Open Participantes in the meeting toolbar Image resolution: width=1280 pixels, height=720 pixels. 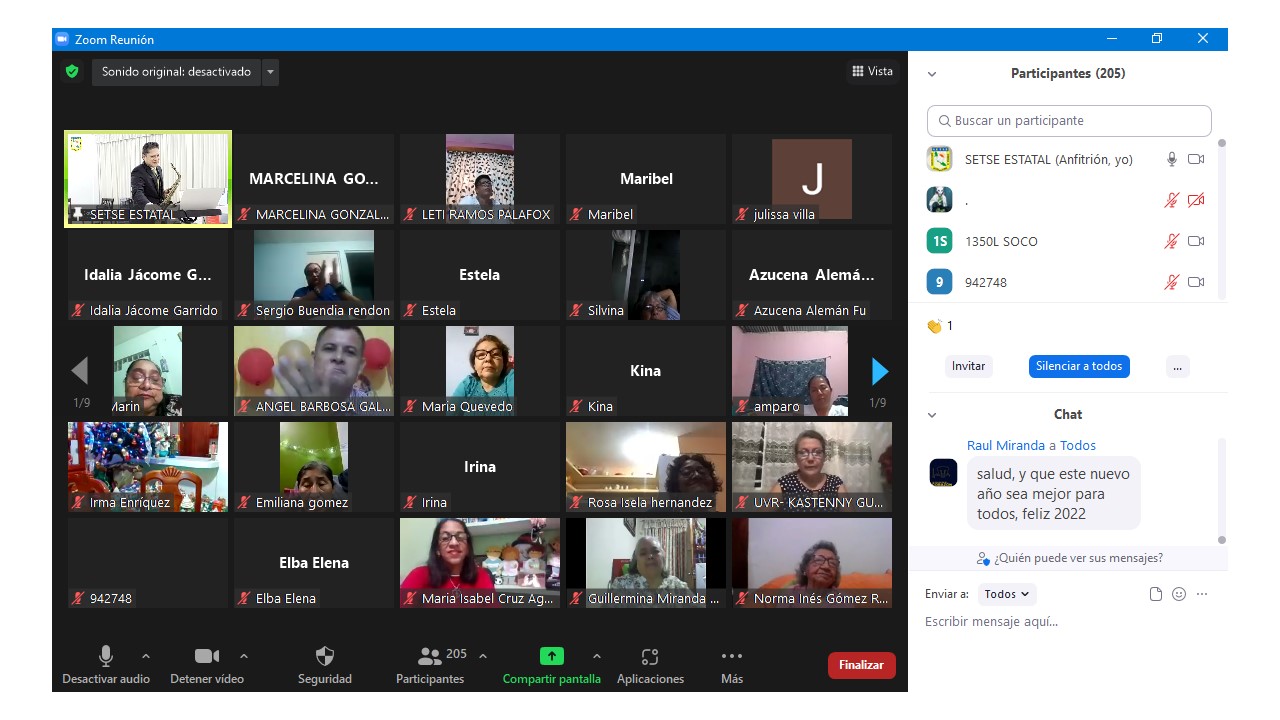[430, 665]
